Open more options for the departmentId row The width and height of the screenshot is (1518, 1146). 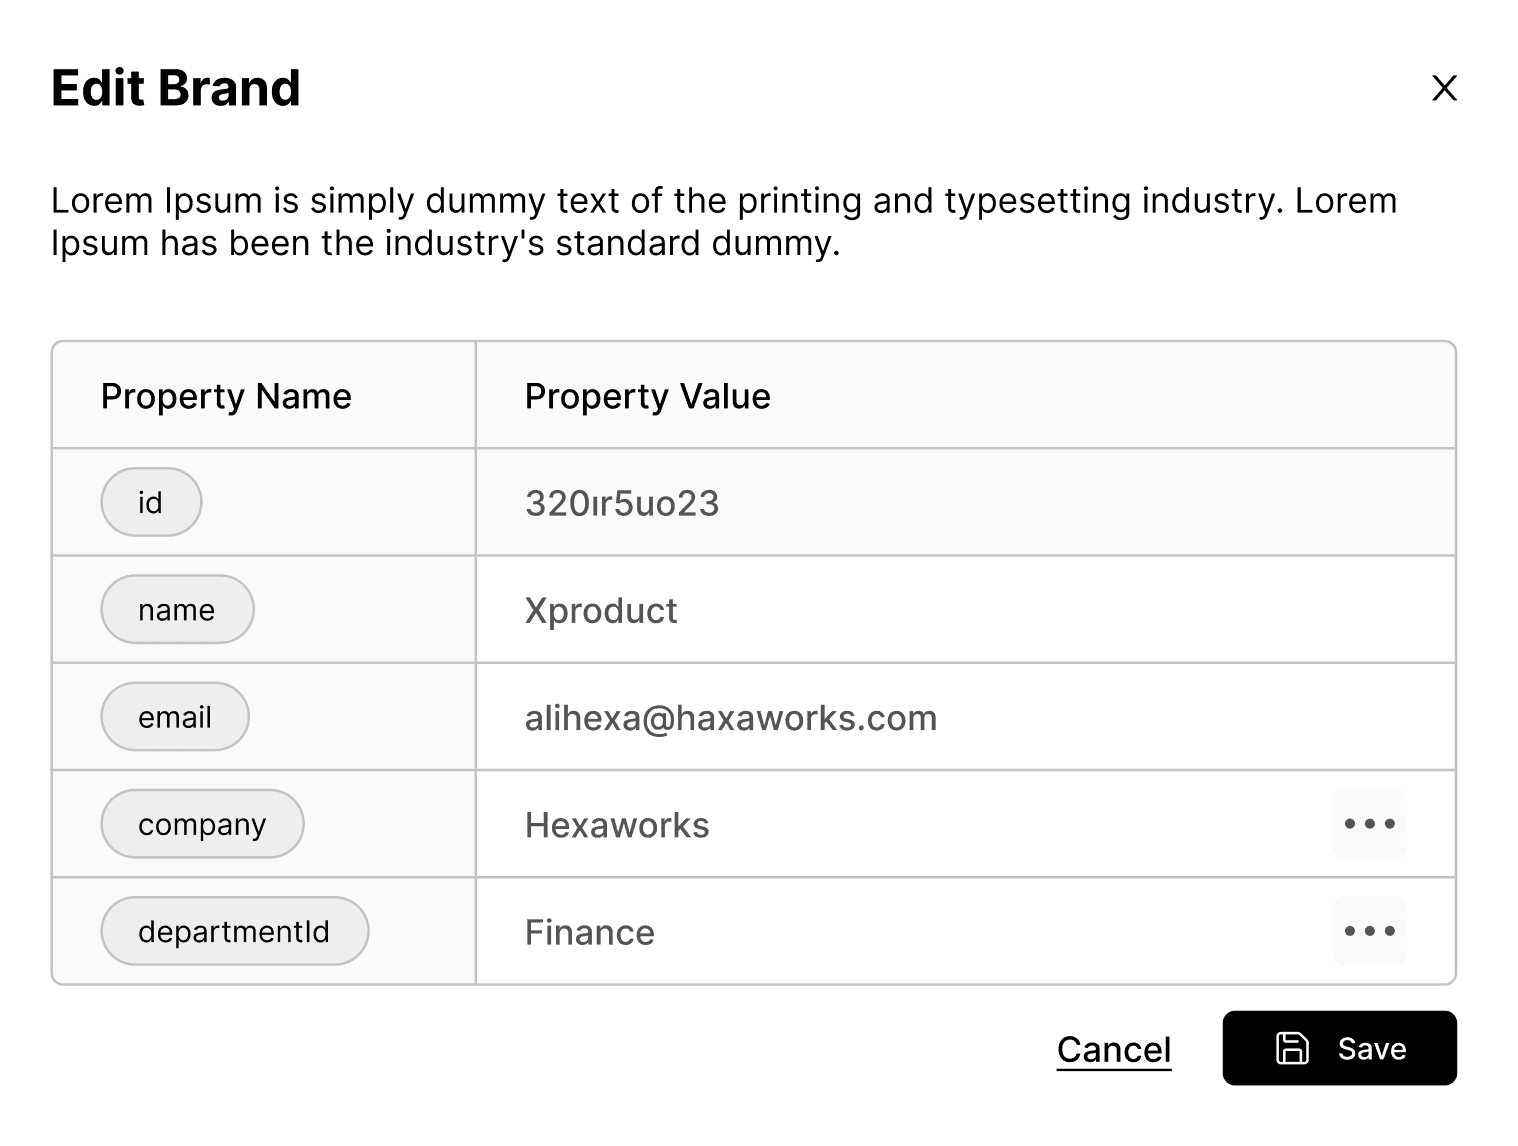[1369, 931]
